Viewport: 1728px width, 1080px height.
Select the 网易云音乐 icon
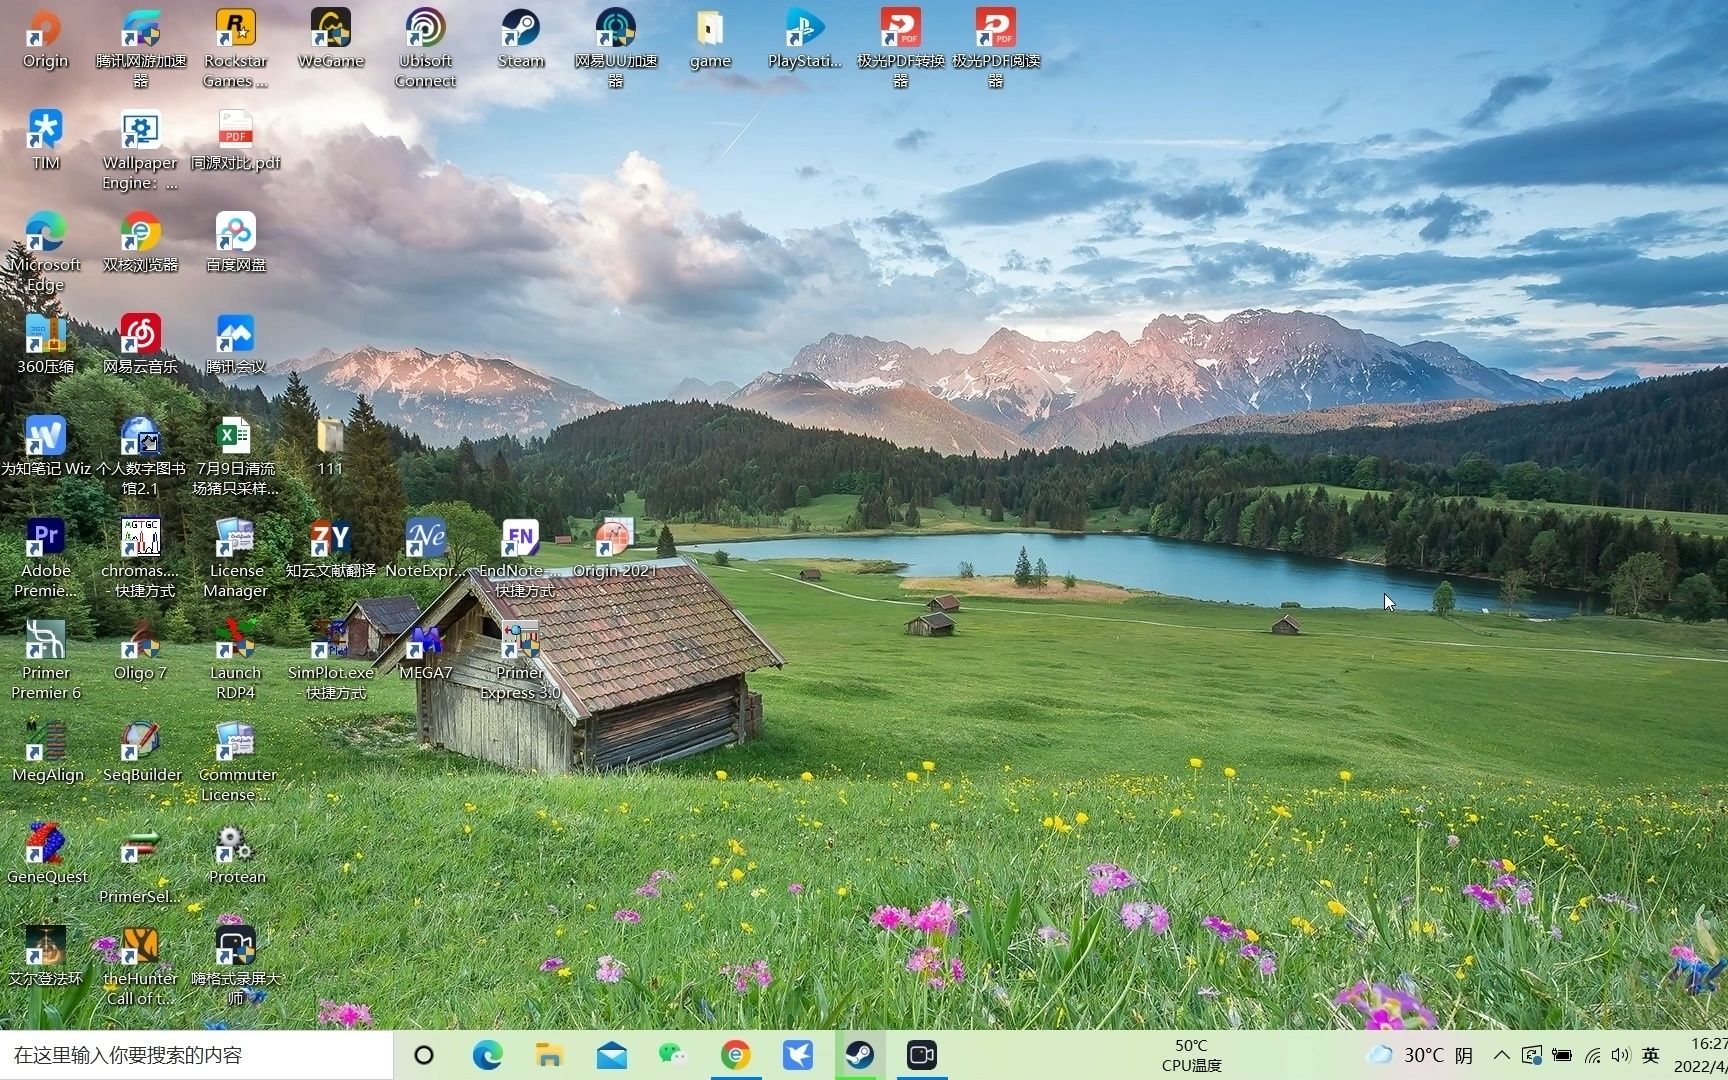(x=140, y=344)
